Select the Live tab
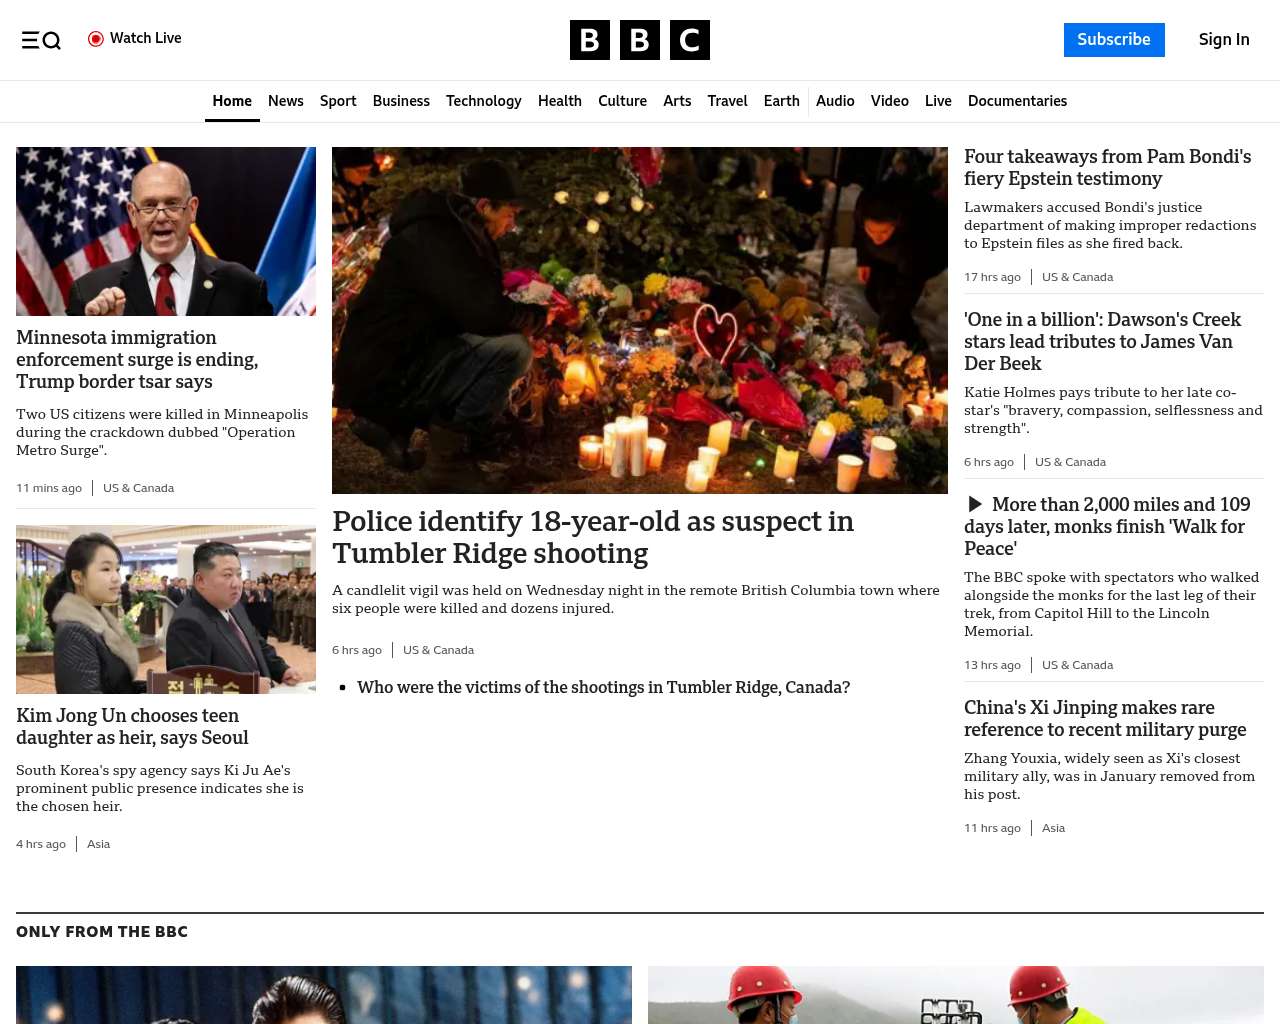The height and width of the screenshot is (1024, 1280). [x=938, y=101]
